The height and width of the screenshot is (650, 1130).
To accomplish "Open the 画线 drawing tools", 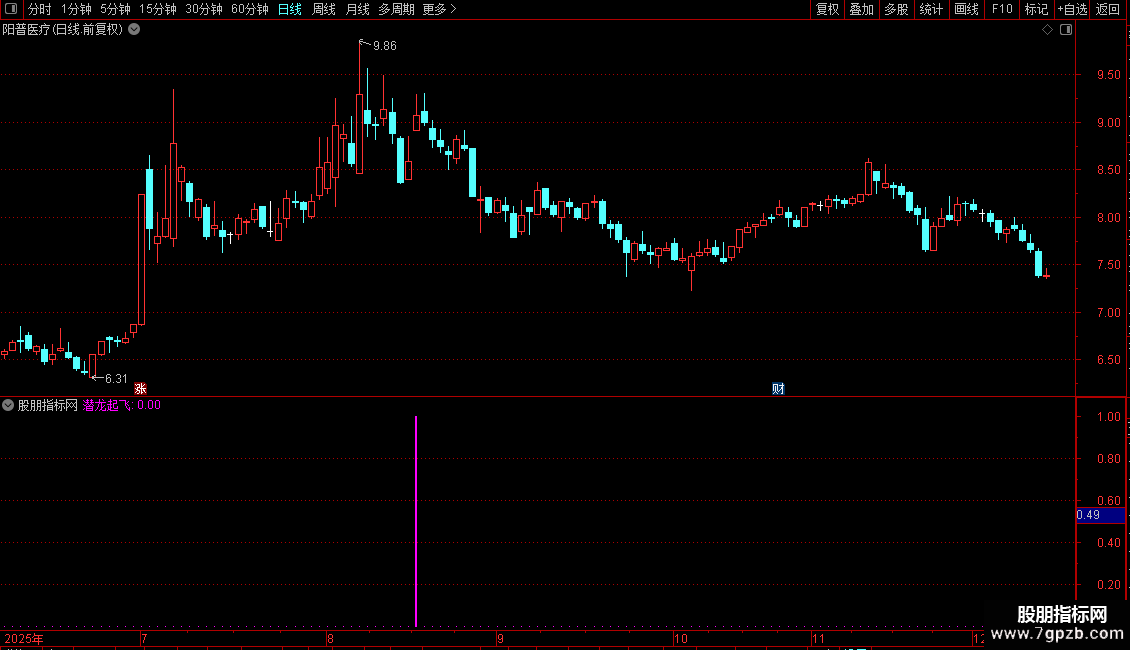I will point(966,9).
